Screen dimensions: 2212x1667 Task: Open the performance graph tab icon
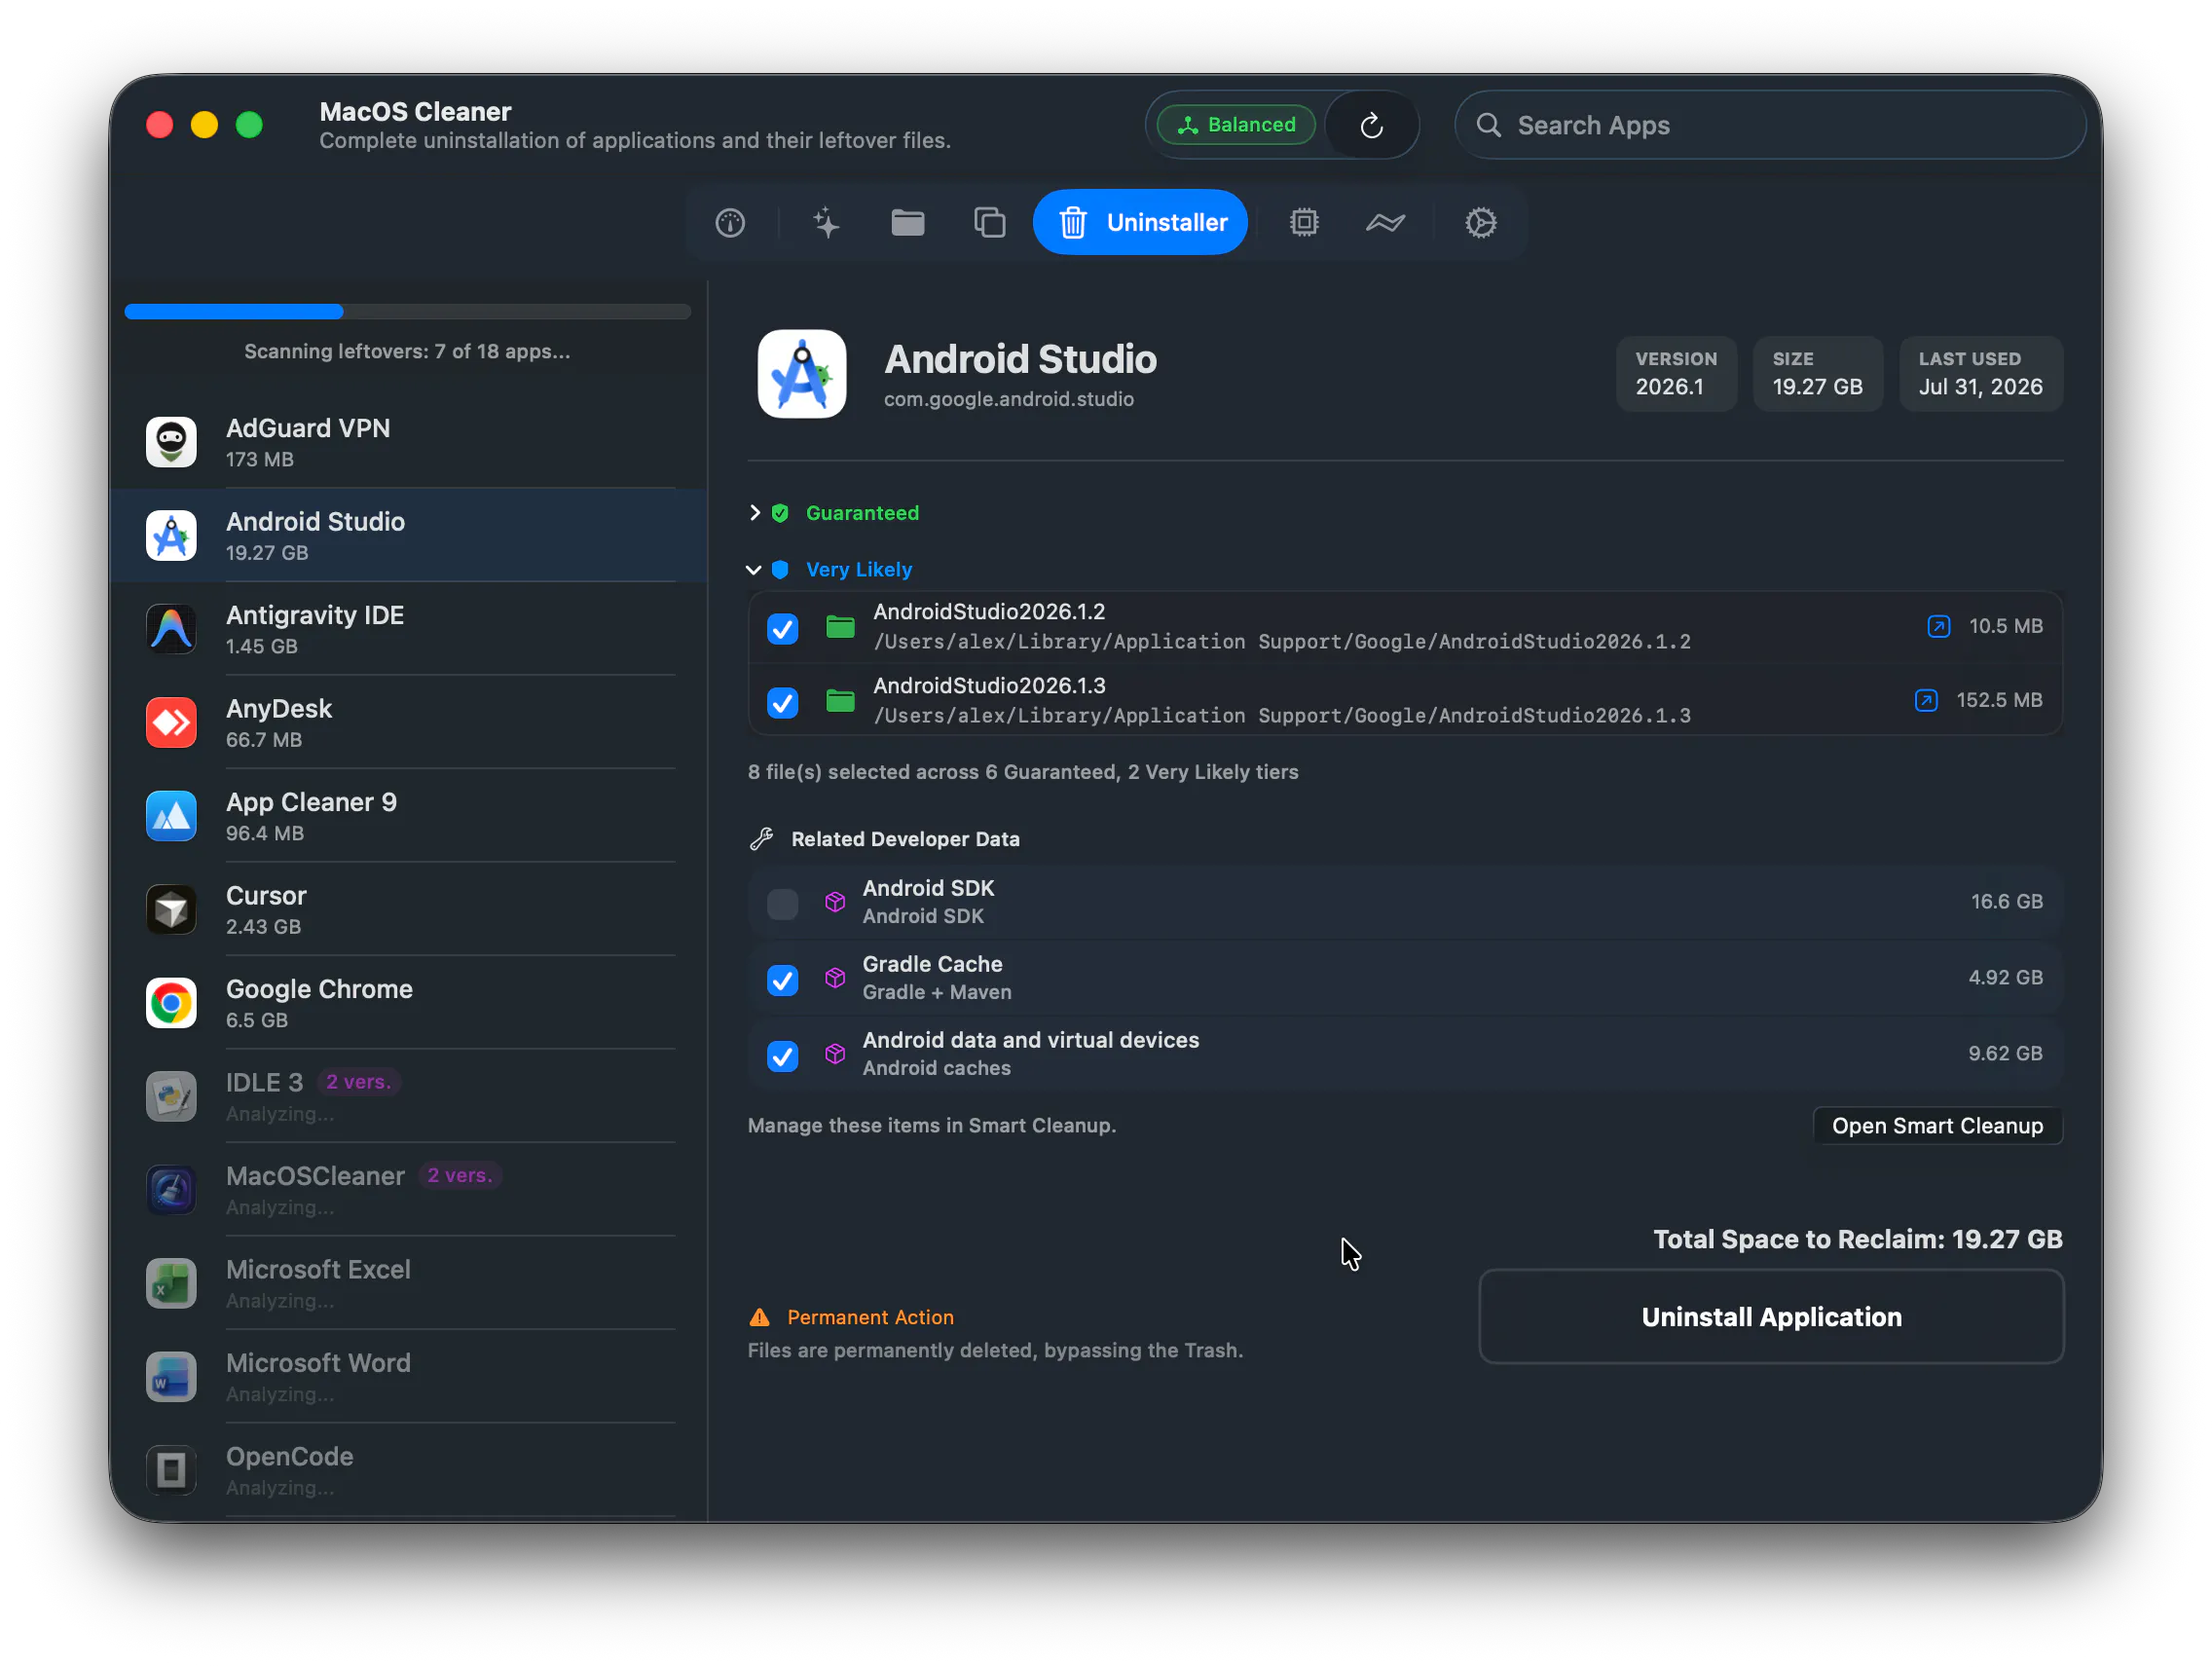point(1385,222)
